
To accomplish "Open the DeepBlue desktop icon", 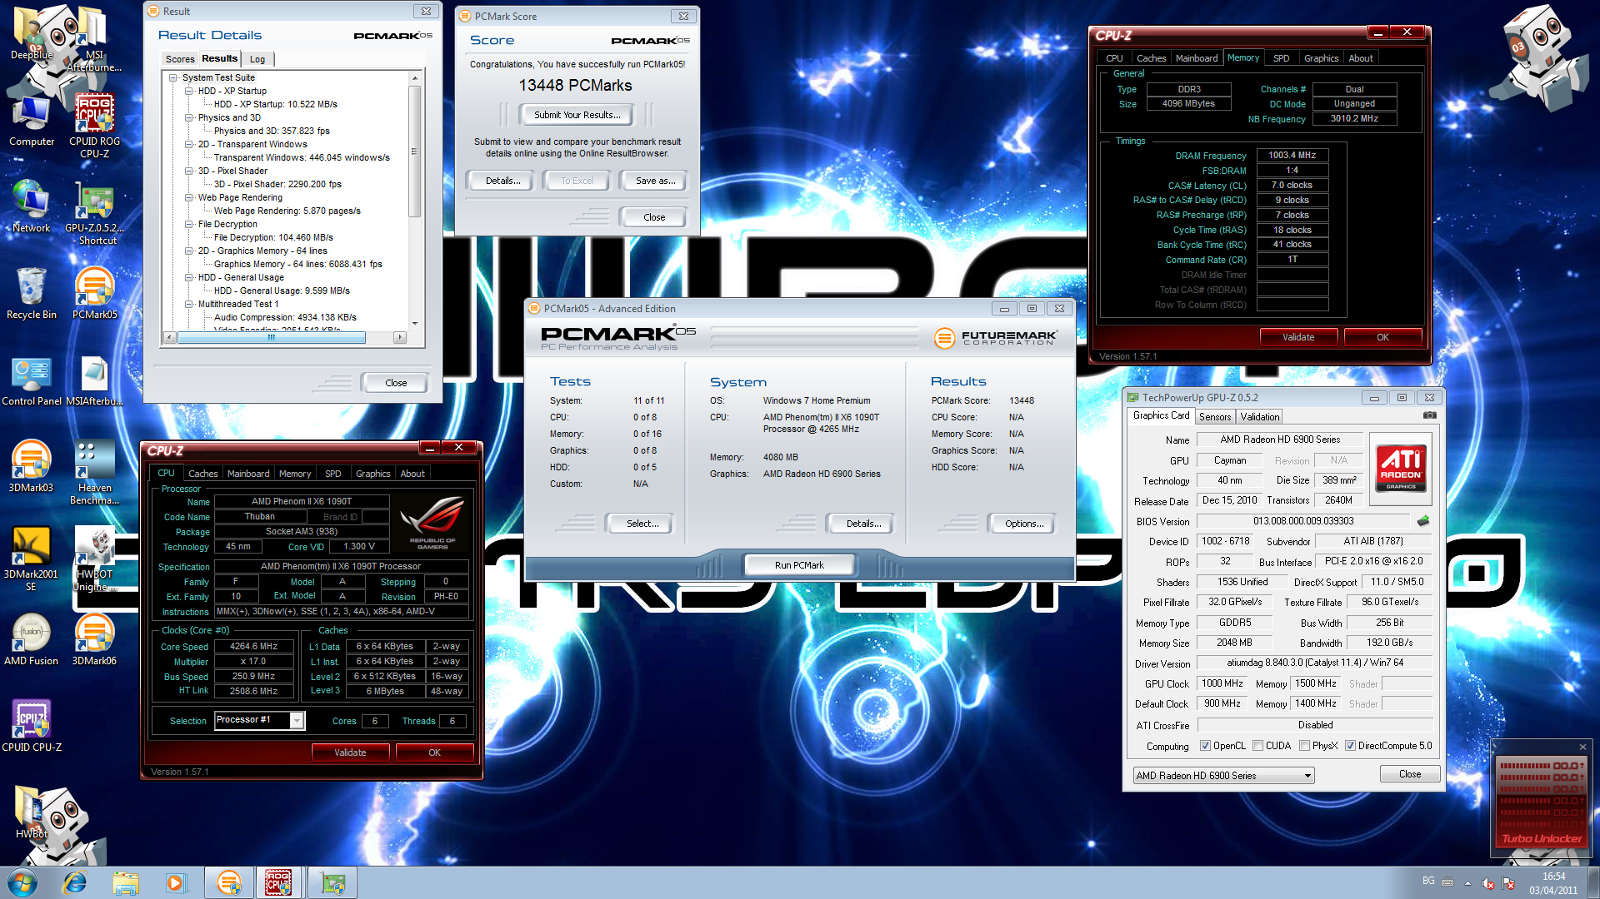I will (x=32, y=34).
